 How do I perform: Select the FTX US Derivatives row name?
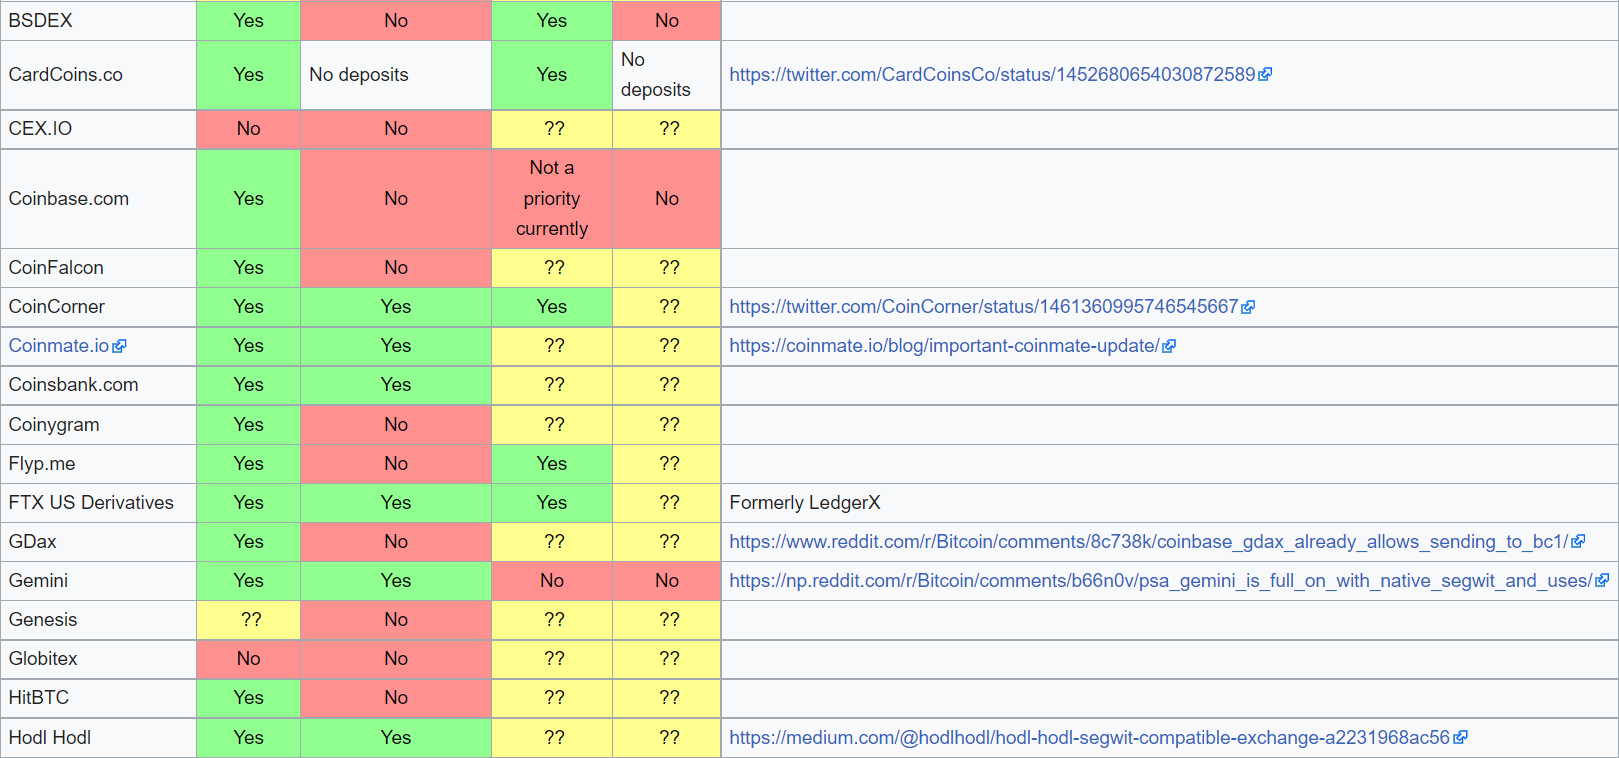click(91, 503)
